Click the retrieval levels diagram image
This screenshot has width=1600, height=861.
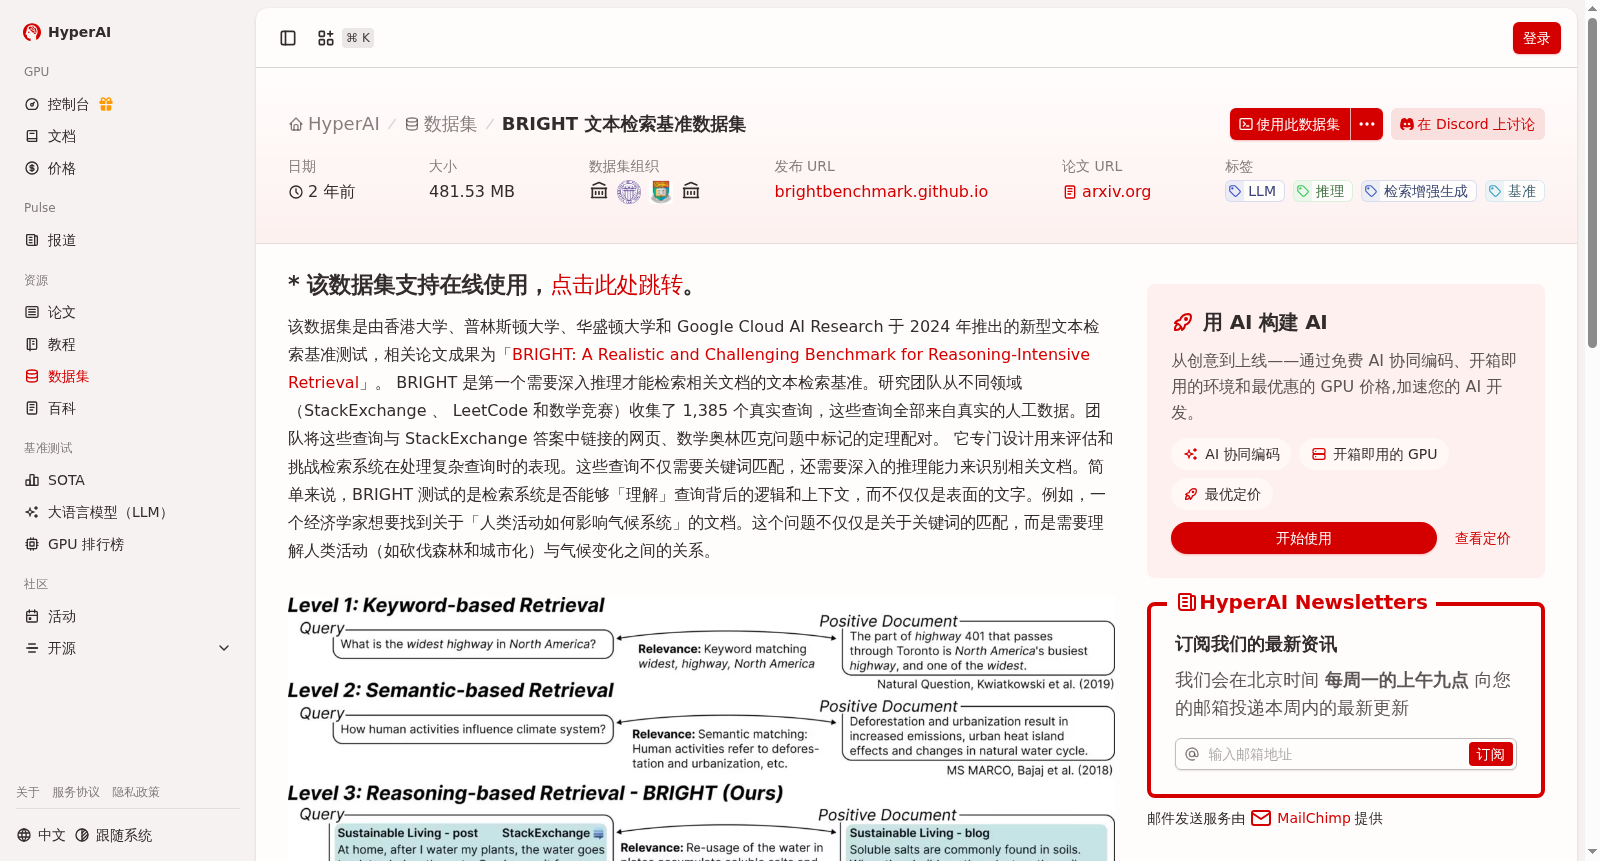click(x=701, y=728)
